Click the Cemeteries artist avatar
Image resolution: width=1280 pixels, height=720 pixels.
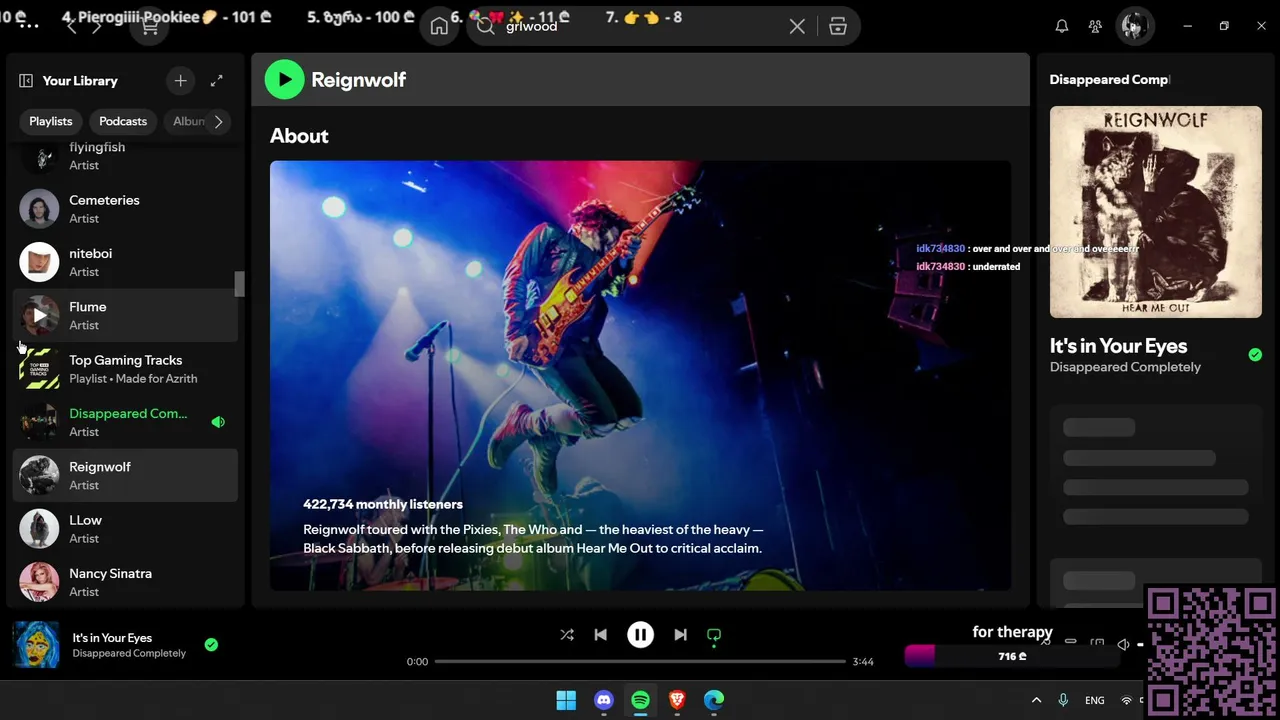(39, 209)
